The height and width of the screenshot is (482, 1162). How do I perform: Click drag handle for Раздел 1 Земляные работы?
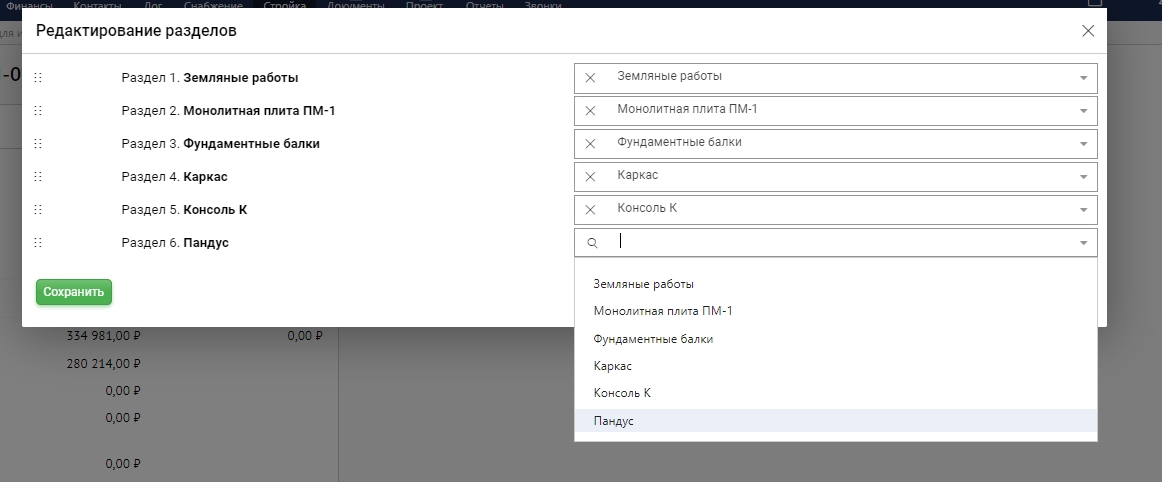tap(38, 78)
